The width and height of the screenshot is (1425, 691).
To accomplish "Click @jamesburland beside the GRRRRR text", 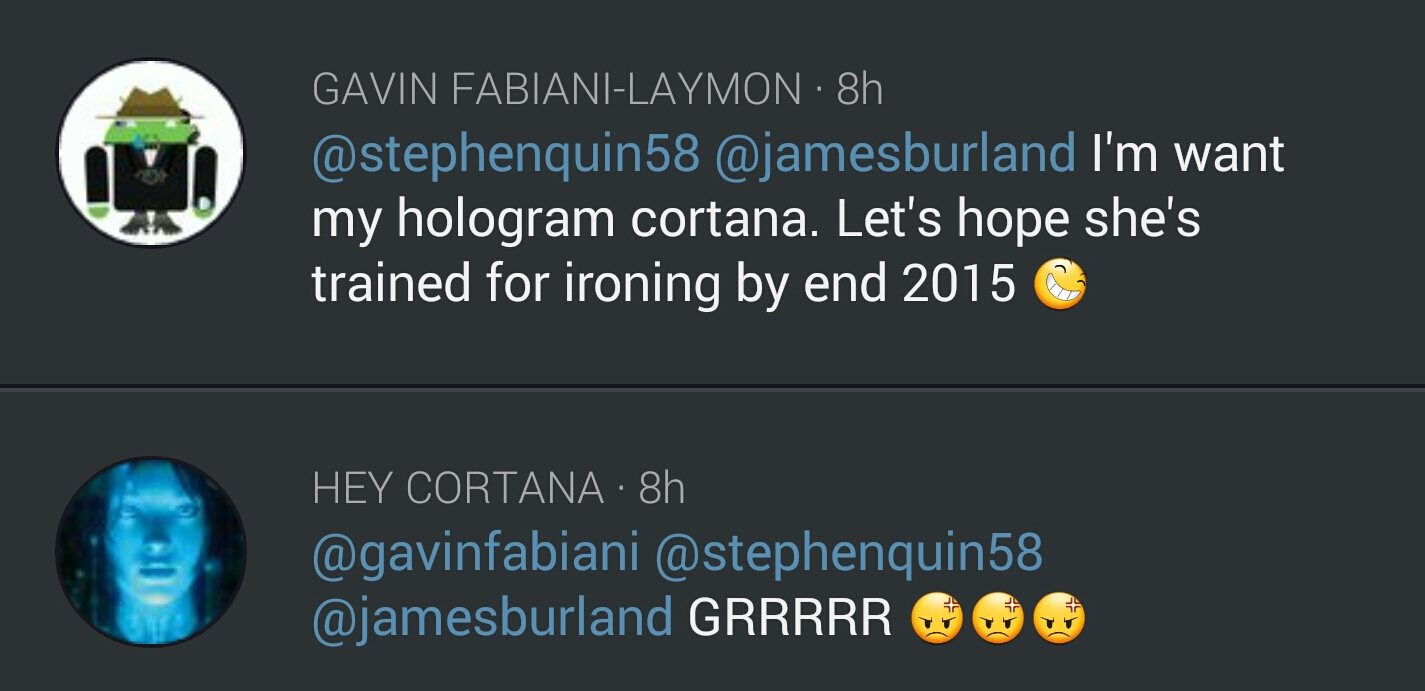I will (x=492, y=618).
